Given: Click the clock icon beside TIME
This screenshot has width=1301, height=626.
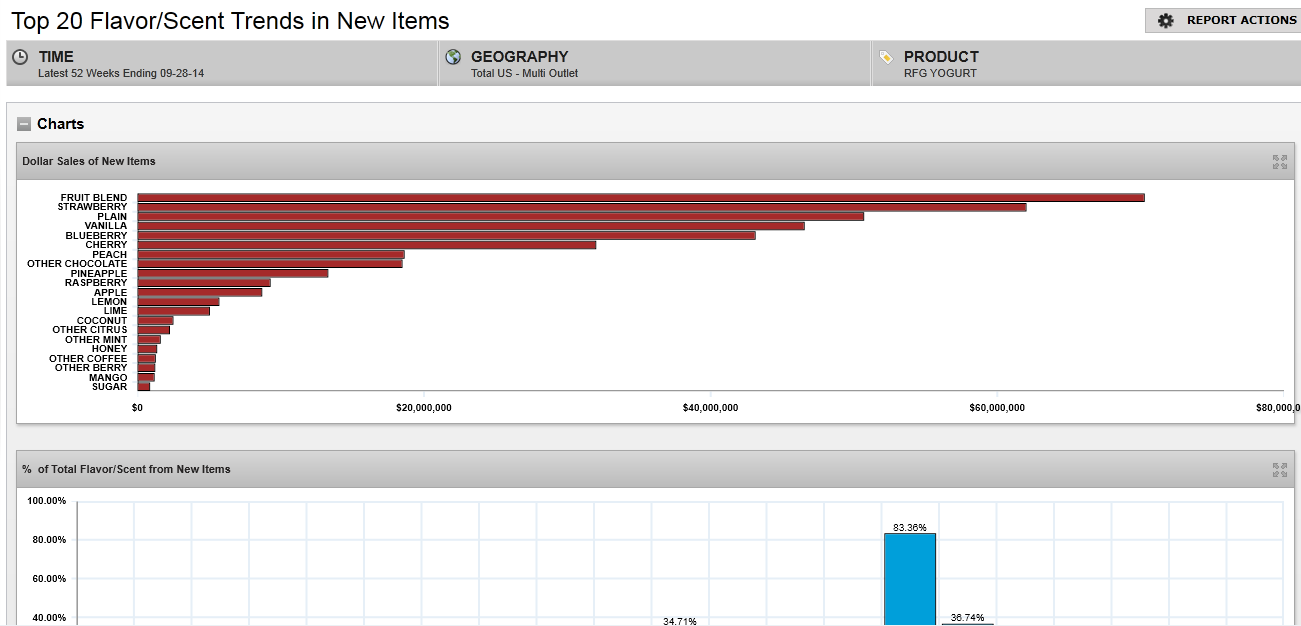Looking at the screenshot, I should (20, 57).
